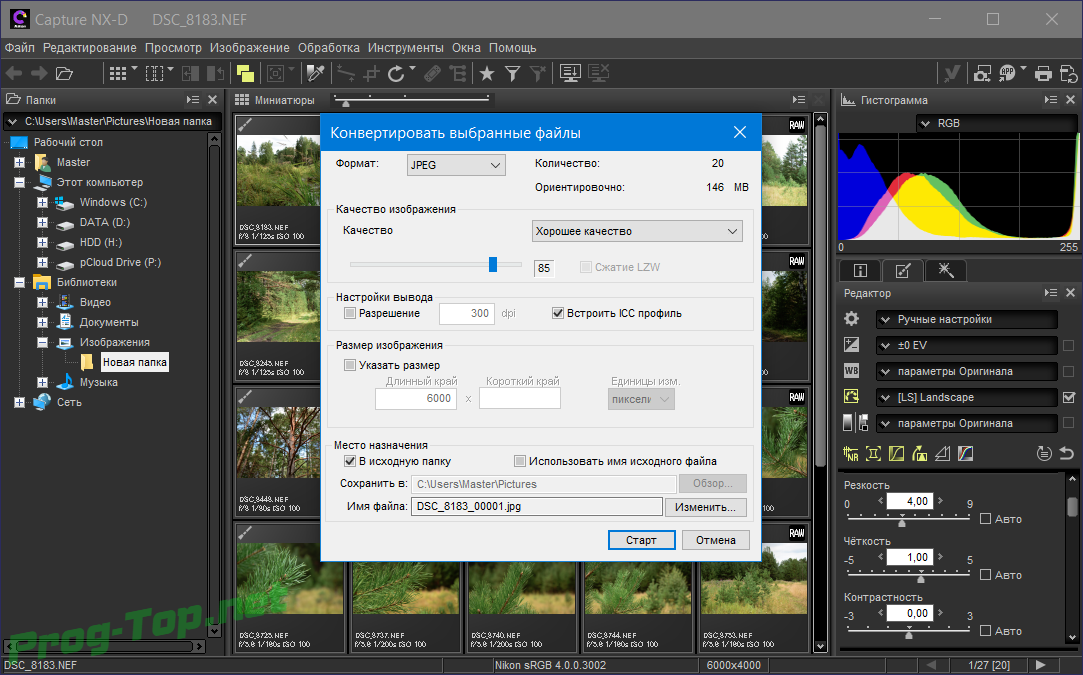
Task: Click the white balance WB icon
Action: (852, 371)
